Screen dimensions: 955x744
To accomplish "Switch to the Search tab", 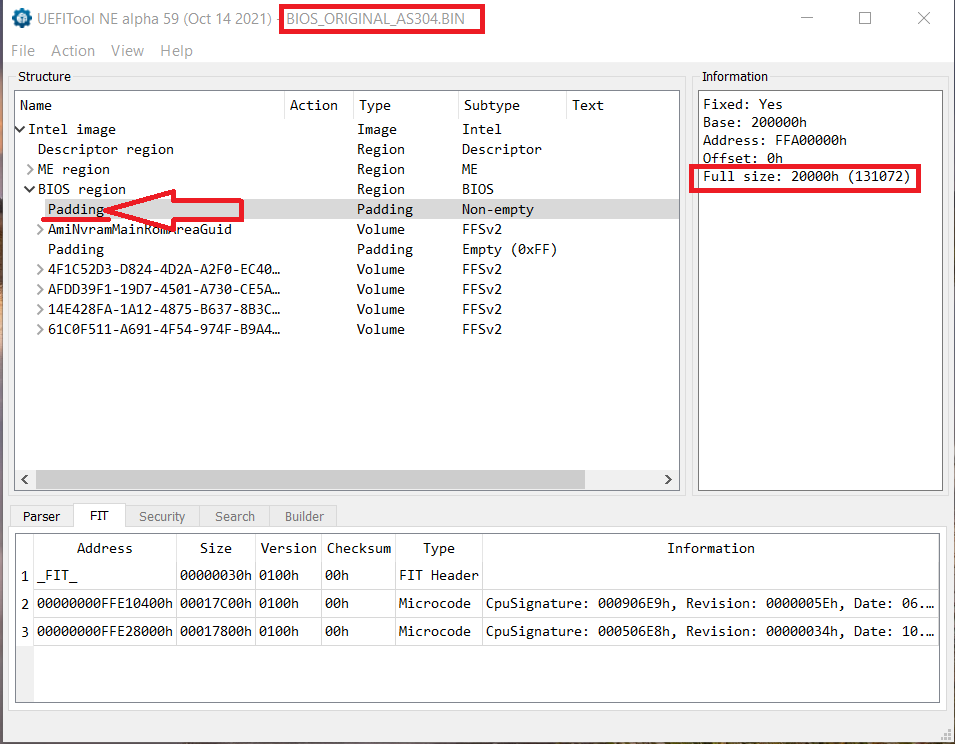I will click(x=234, y=516).
